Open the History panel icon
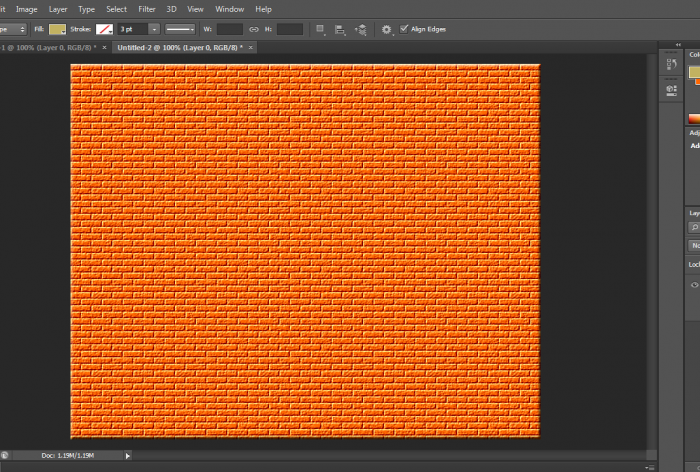The width and height of the screenshot is (700, 472). pos(672,66)
